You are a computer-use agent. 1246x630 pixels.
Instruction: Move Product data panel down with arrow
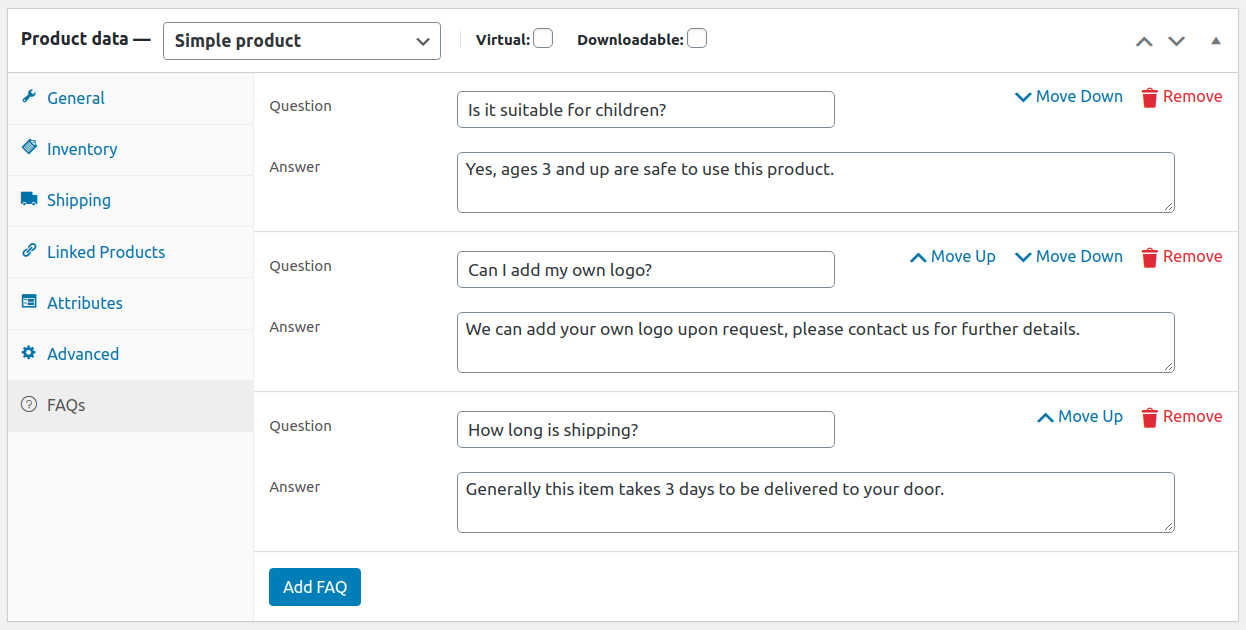1177,41
